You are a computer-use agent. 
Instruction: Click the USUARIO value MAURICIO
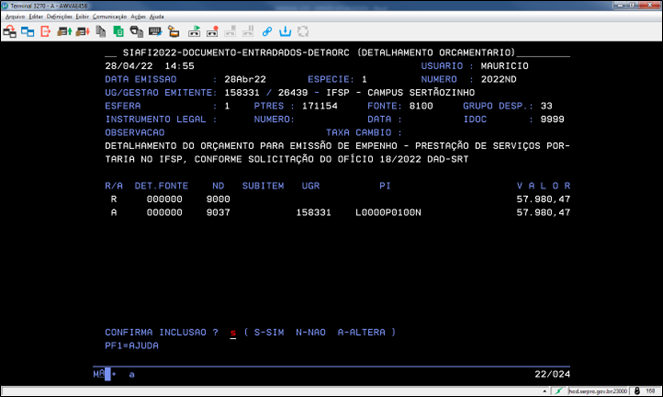[504, 66]
